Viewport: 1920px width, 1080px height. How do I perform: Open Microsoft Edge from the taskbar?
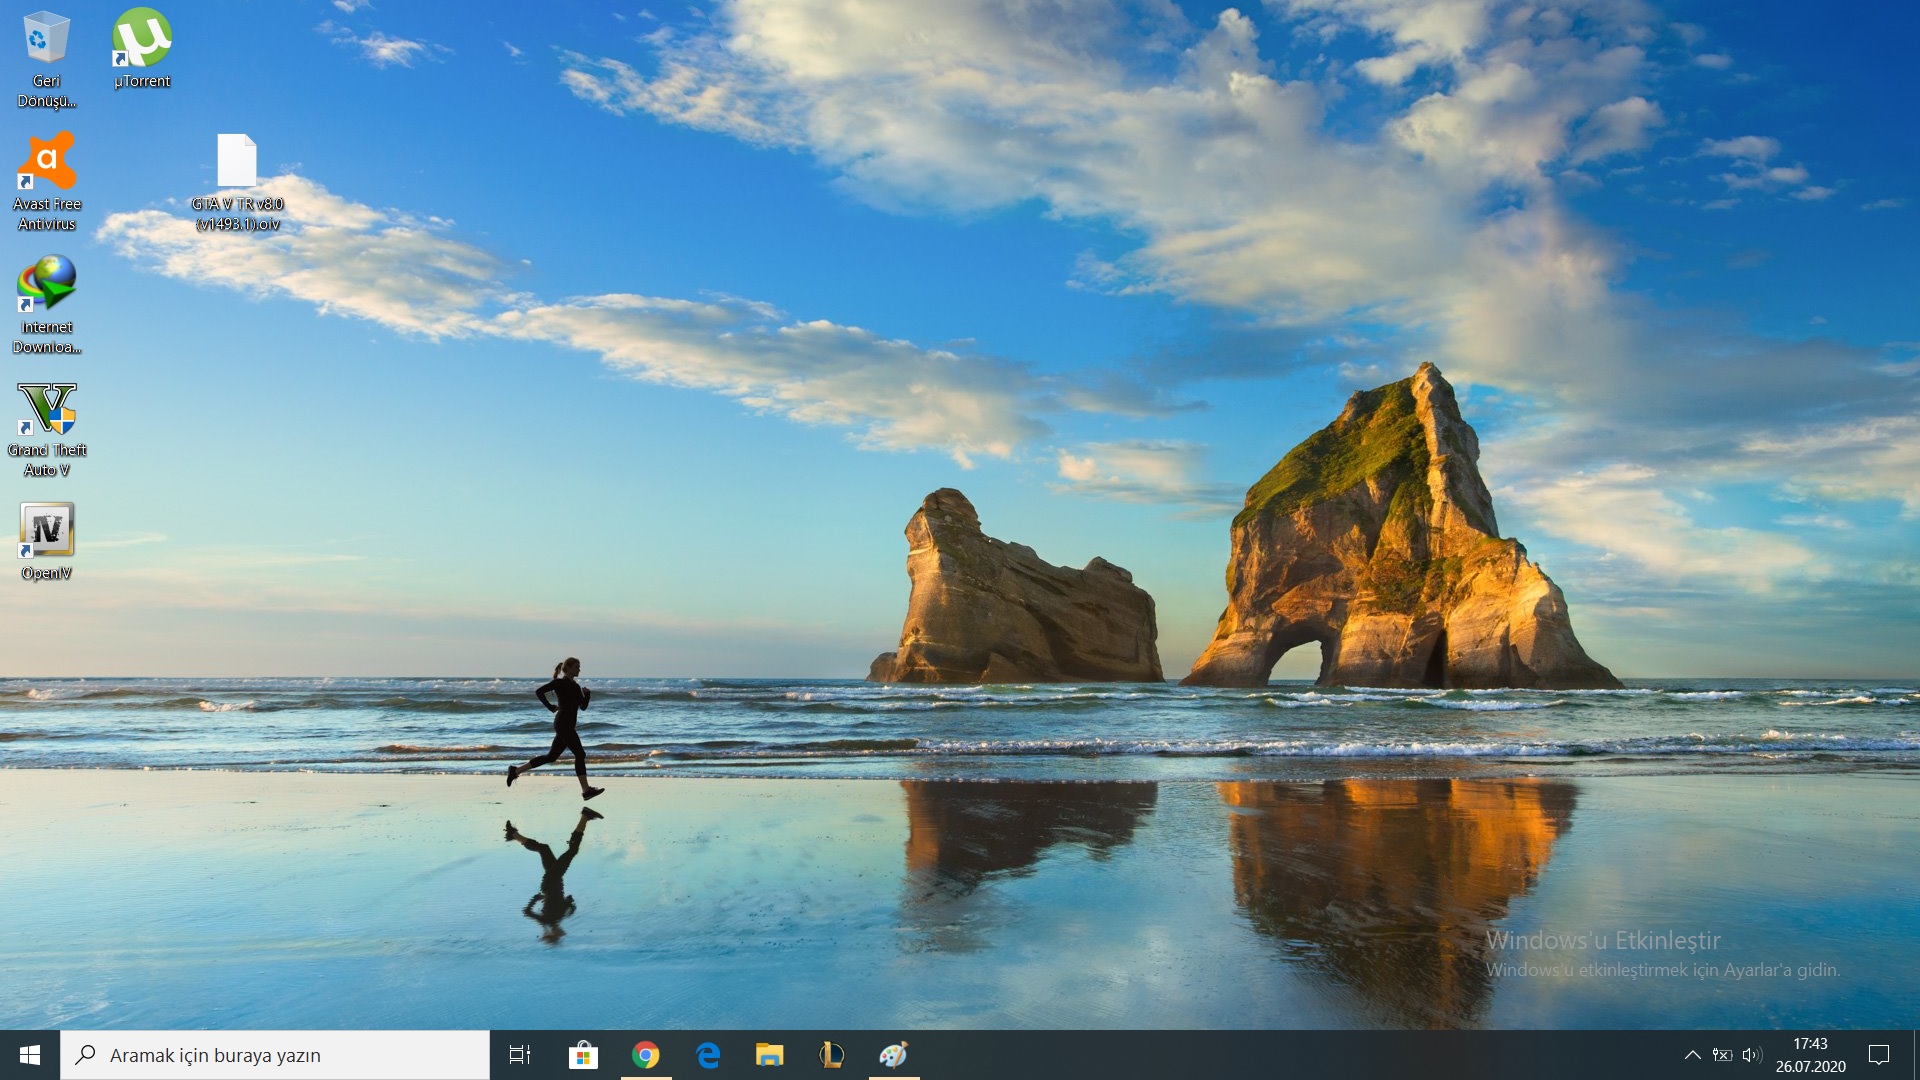(x=708, y=1055)
